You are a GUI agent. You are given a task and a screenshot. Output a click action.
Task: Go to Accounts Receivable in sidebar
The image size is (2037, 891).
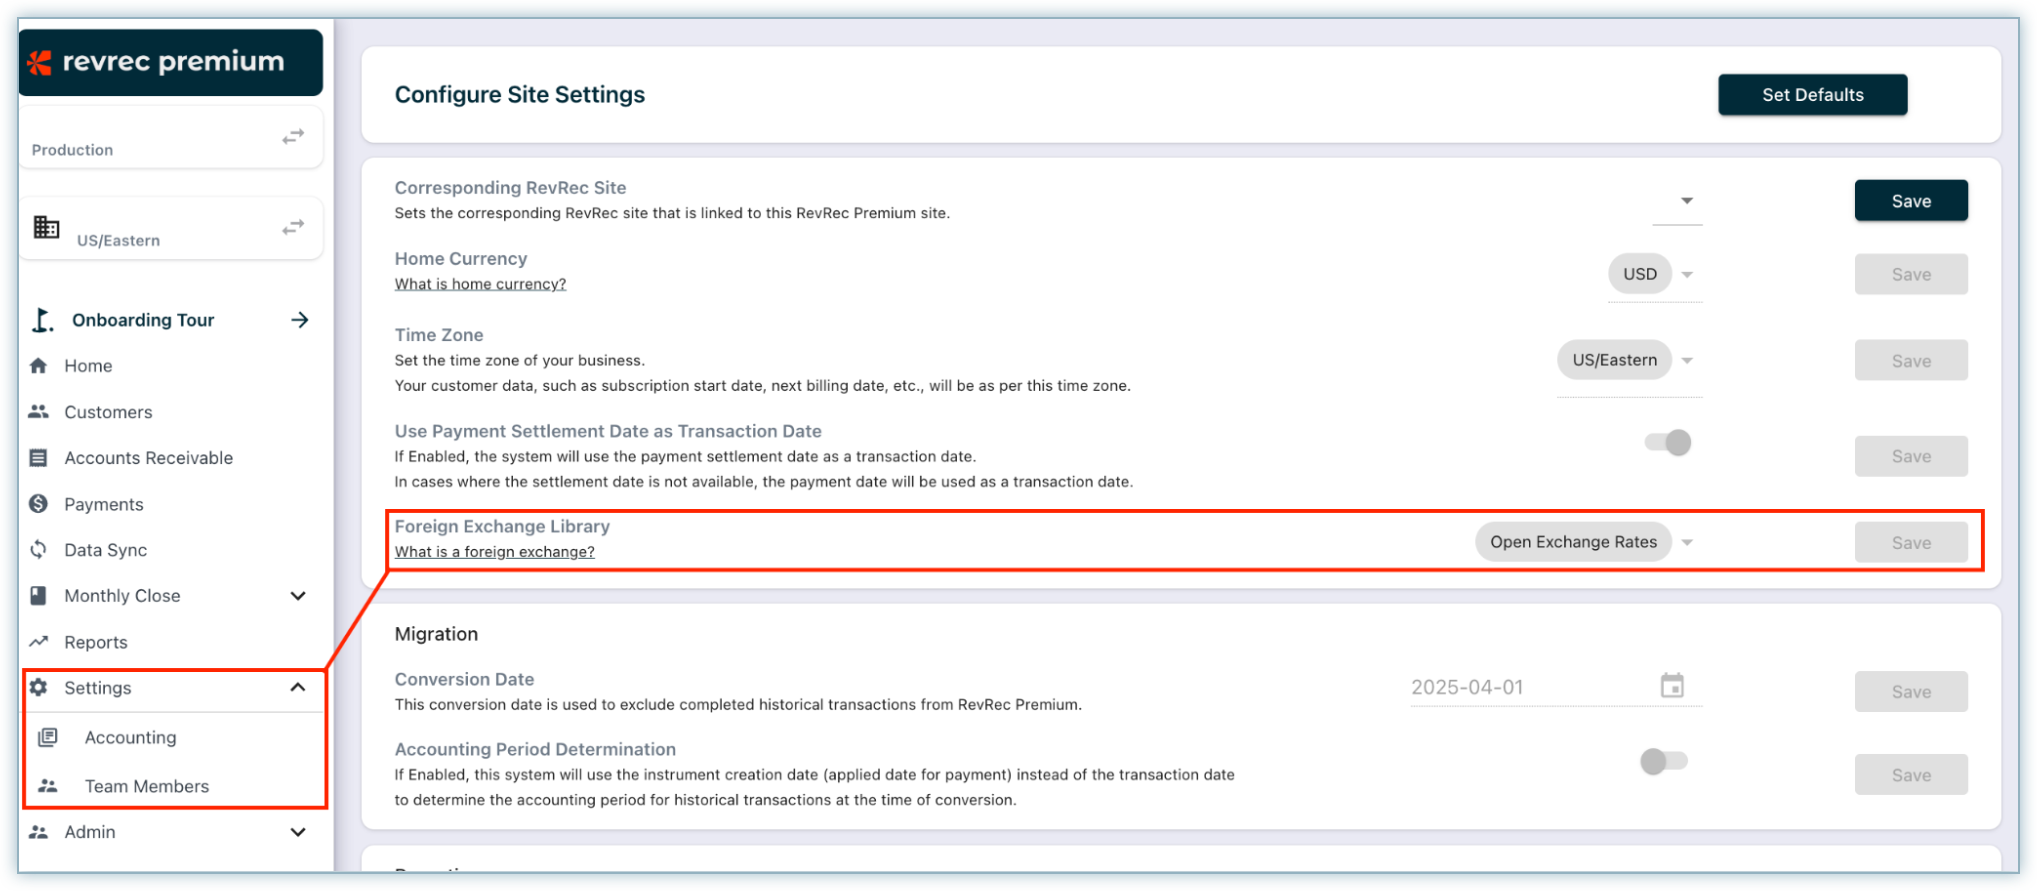[x=148, y=458]
